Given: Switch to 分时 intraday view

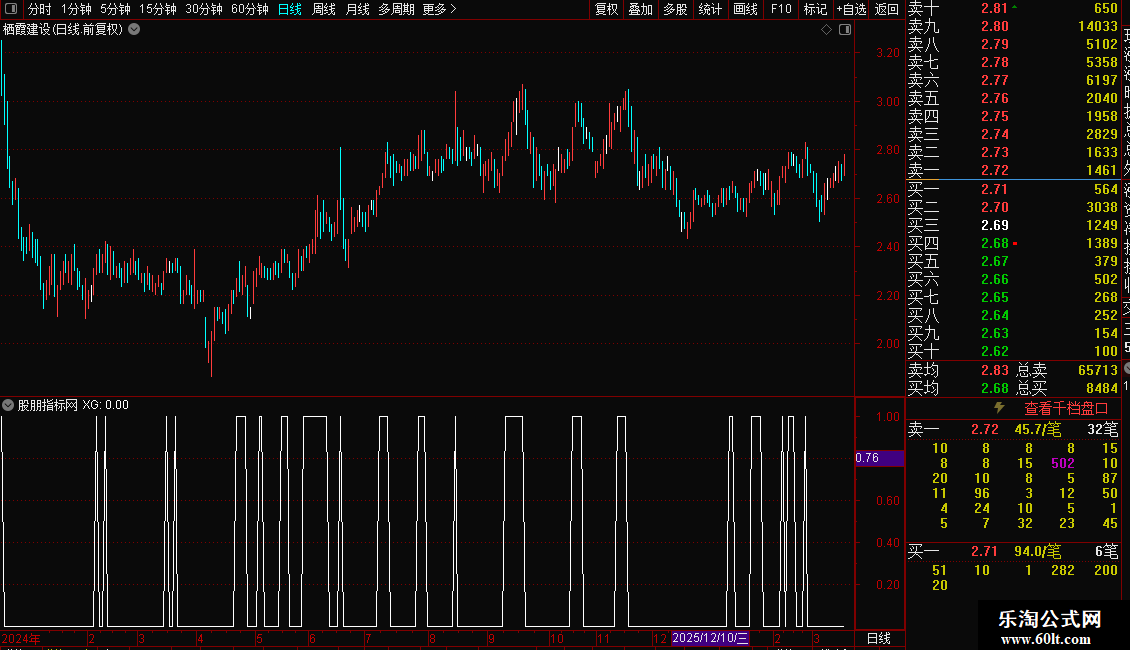Looking at the screenshot, I should coord(40,9).
